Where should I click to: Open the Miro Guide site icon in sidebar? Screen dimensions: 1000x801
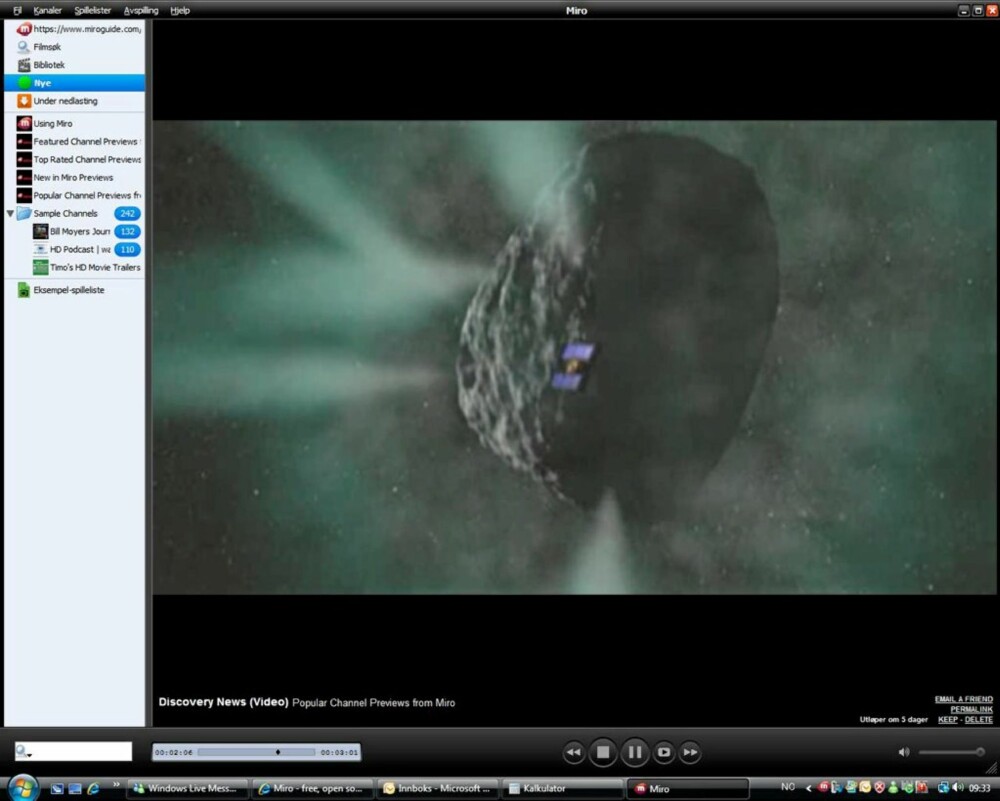coord(24,29)
